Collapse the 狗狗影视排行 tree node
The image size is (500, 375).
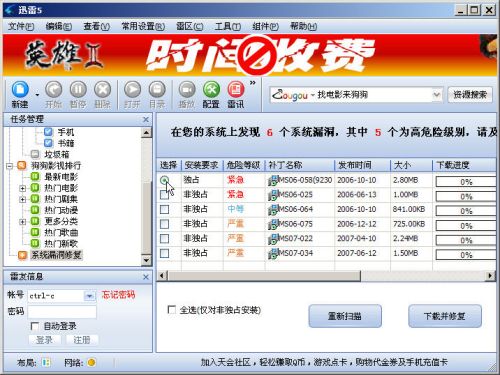click(10, 166)
